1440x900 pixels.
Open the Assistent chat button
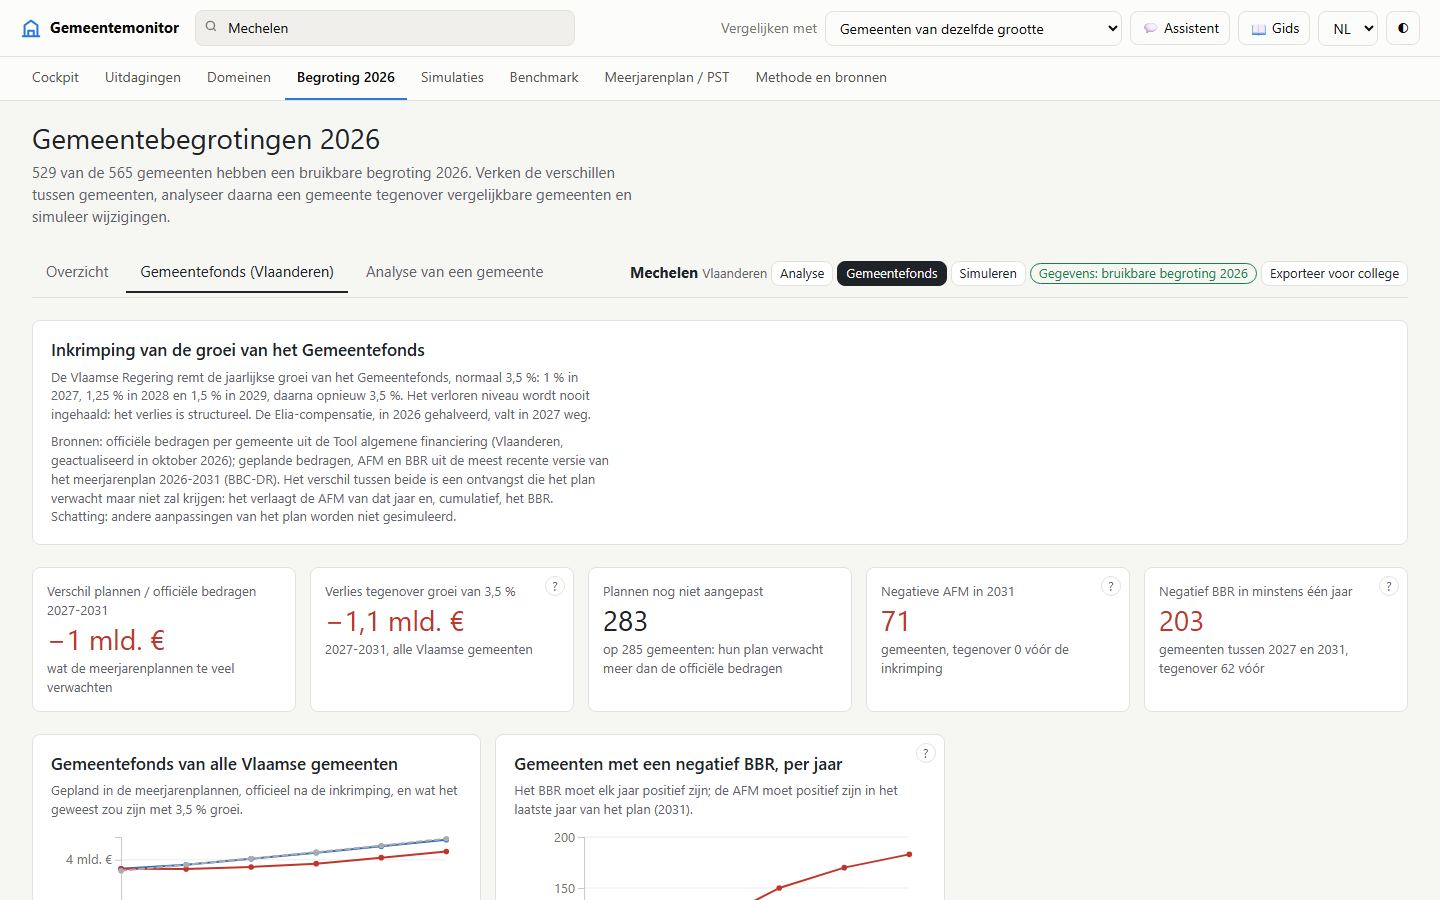(1180, 28)
